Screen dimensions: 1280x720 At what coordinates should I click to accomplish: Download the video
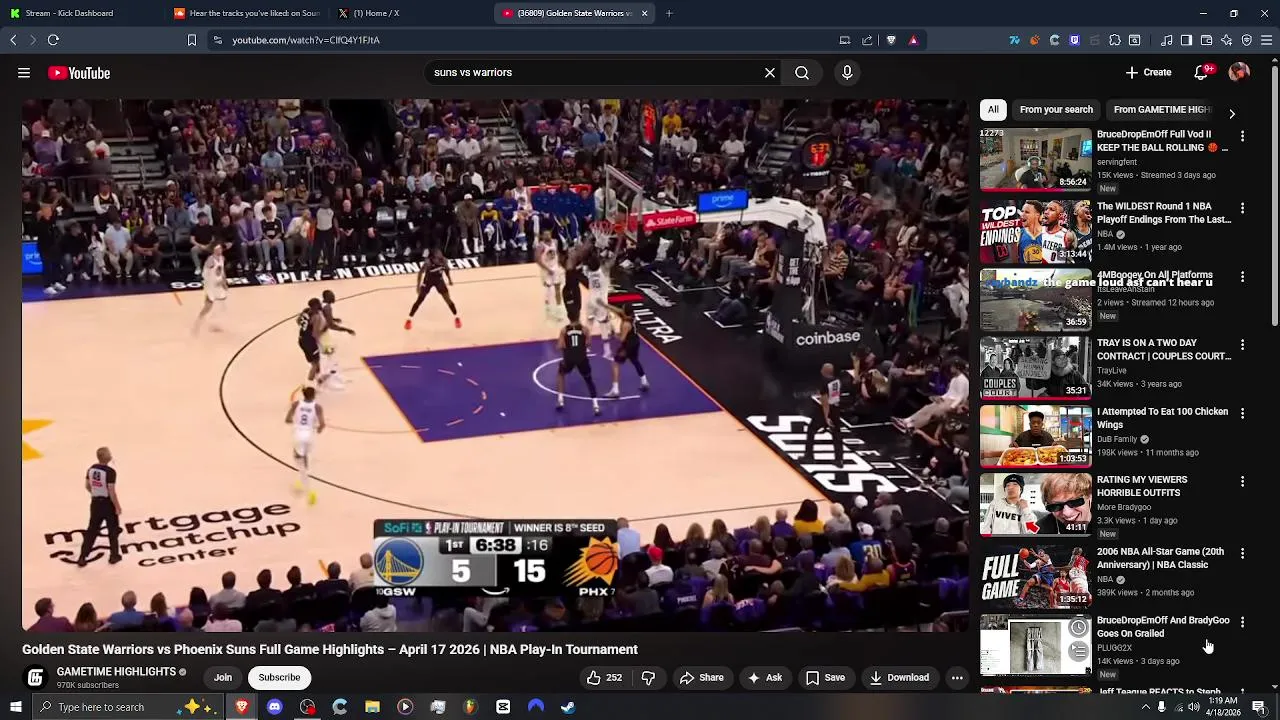tap(899, 678)
